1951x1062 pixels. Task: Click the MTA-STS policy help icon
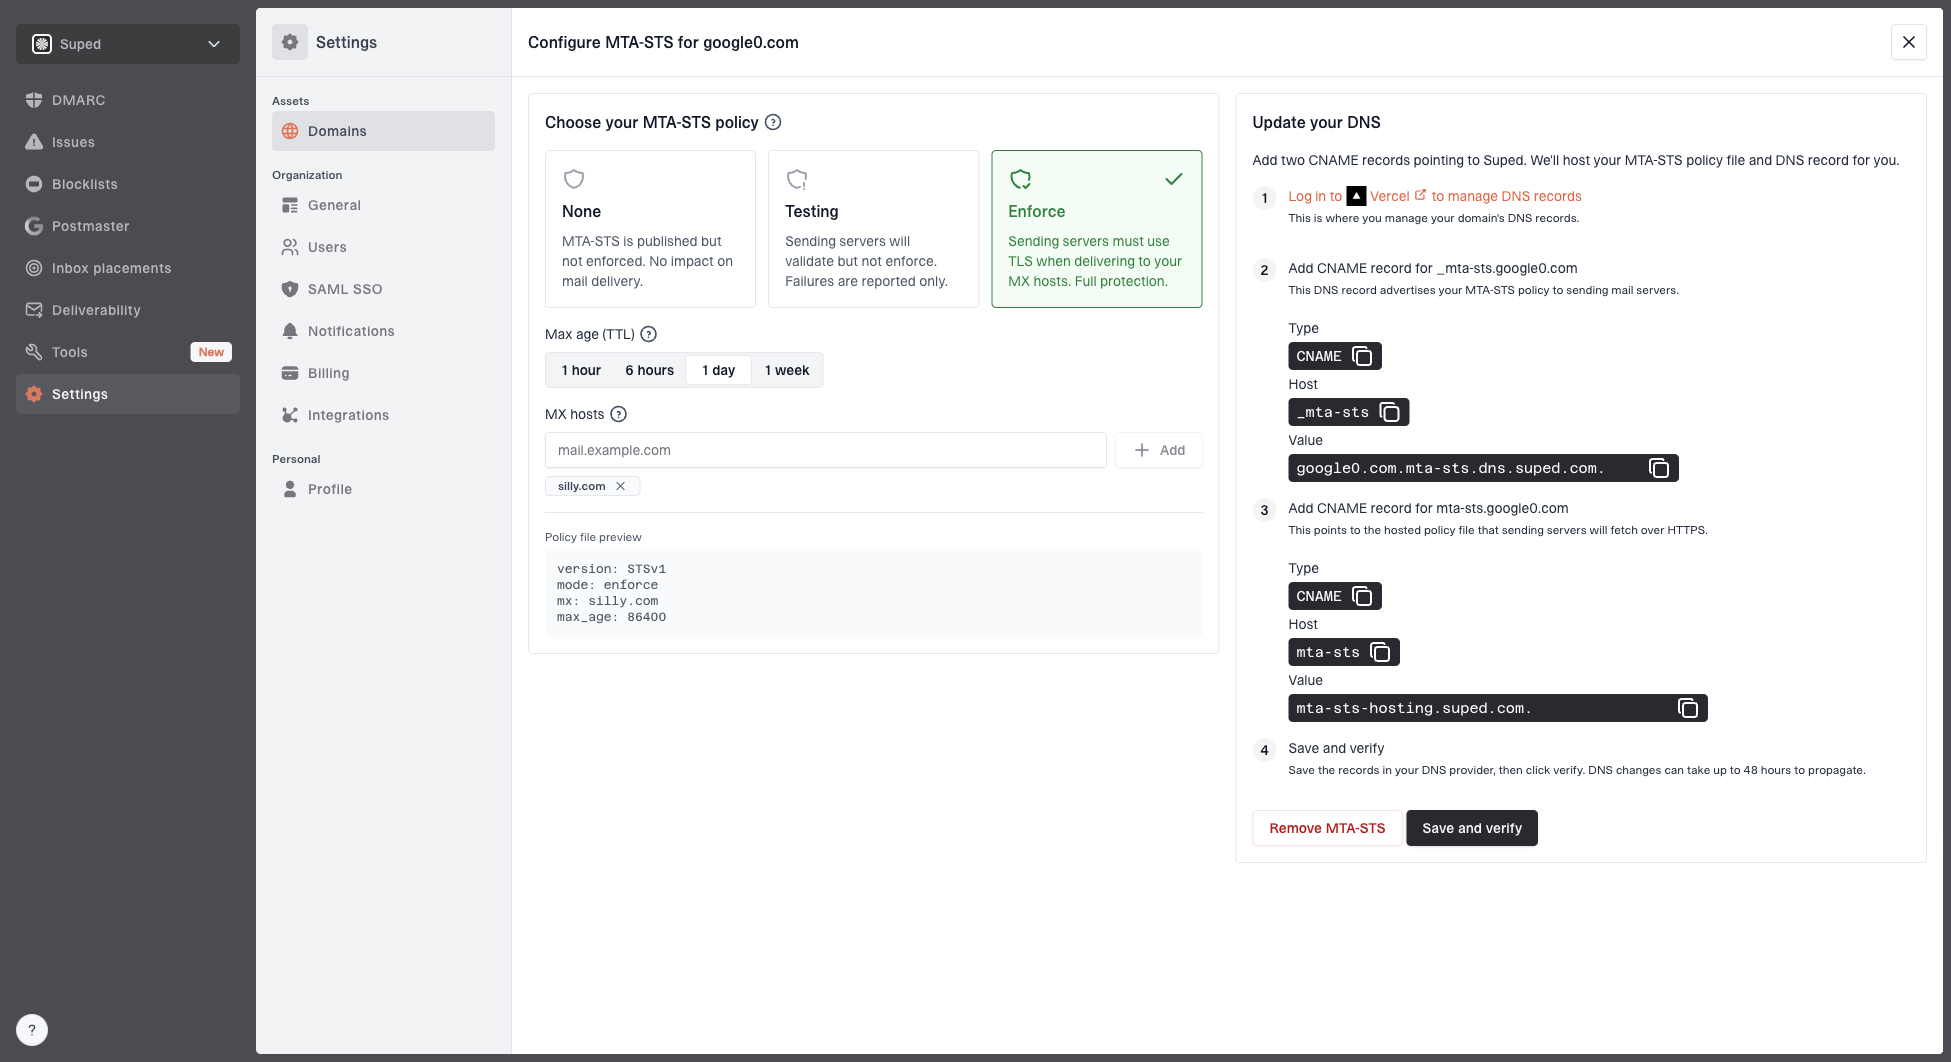773,122
